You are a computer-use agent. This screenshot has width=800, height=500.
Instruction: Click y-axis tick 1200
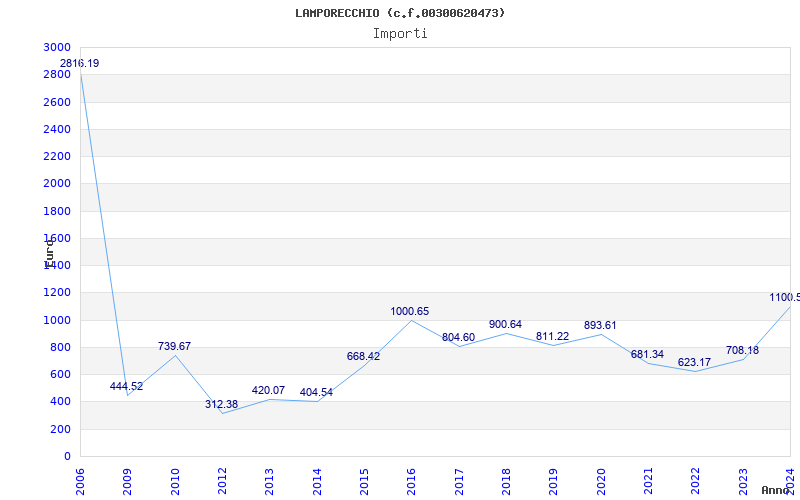(57, 293)
